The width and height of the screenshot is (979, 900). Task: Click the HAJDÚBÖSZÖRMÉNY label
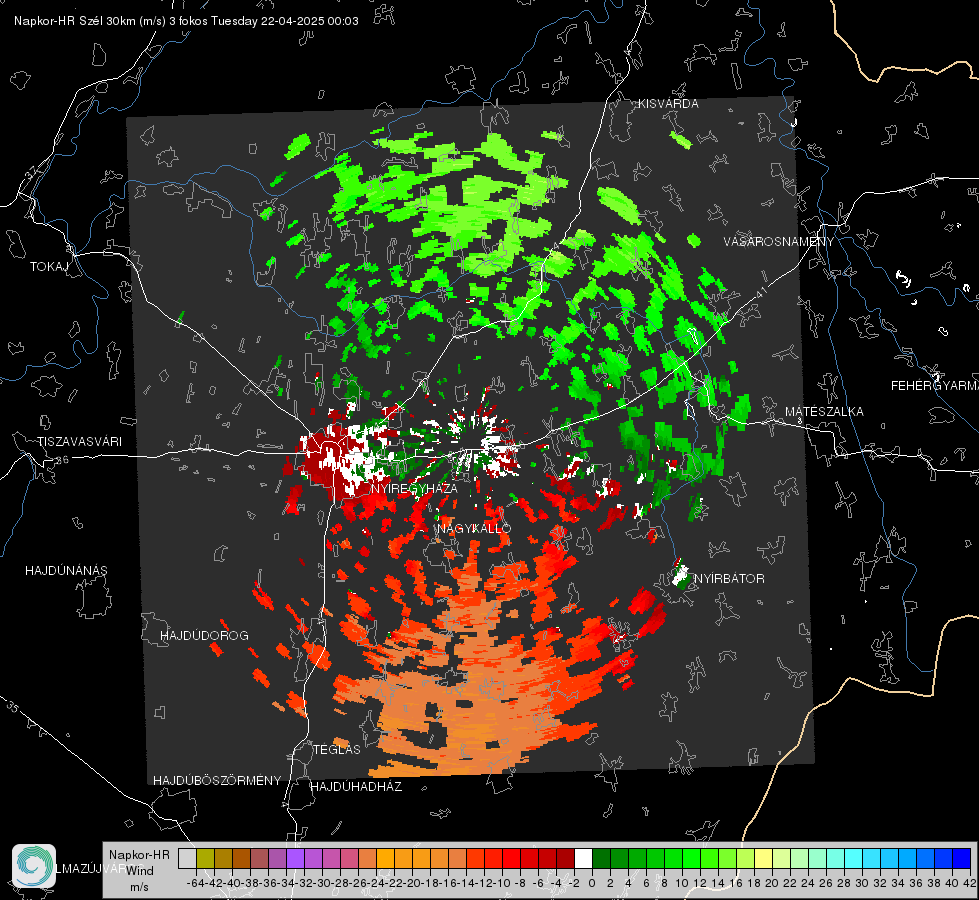coord(217,781)
